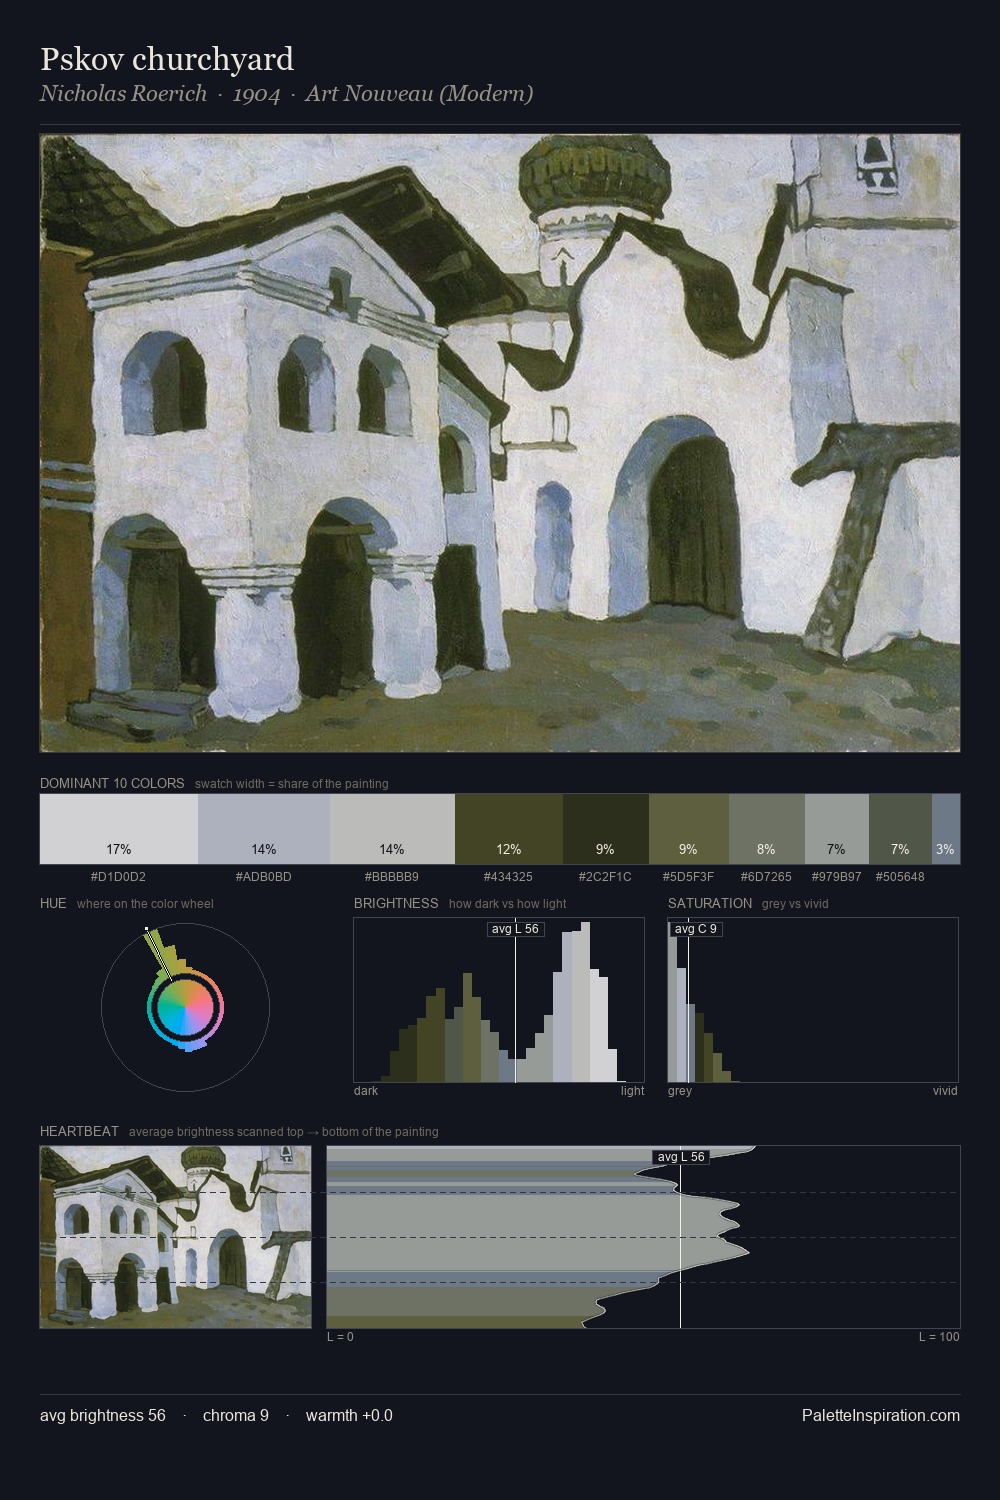Click the 'chroma 9' footer stat
This screenshot has width=1000, height=1500.
(x=236, y=1415)
